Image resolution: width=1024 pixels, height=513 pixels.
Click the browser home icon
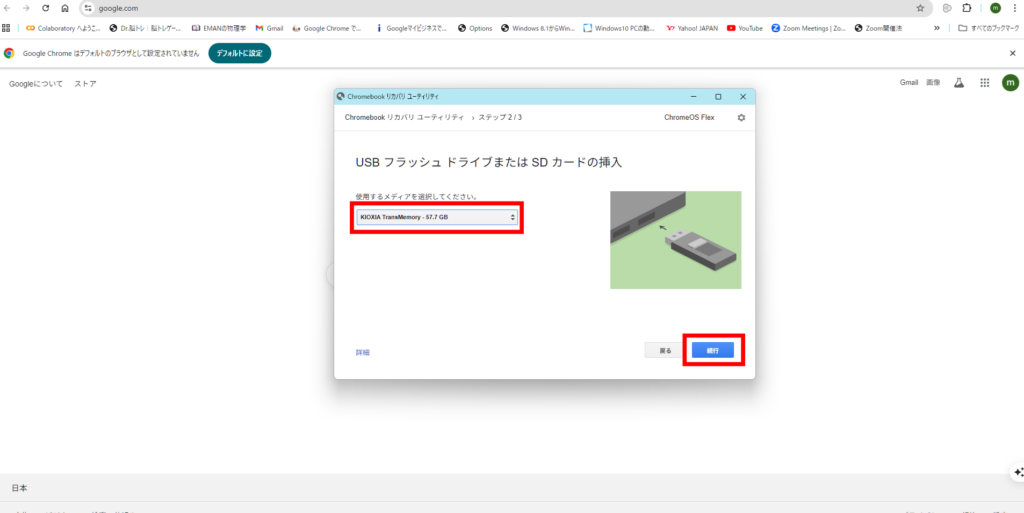tap(65, 8)
